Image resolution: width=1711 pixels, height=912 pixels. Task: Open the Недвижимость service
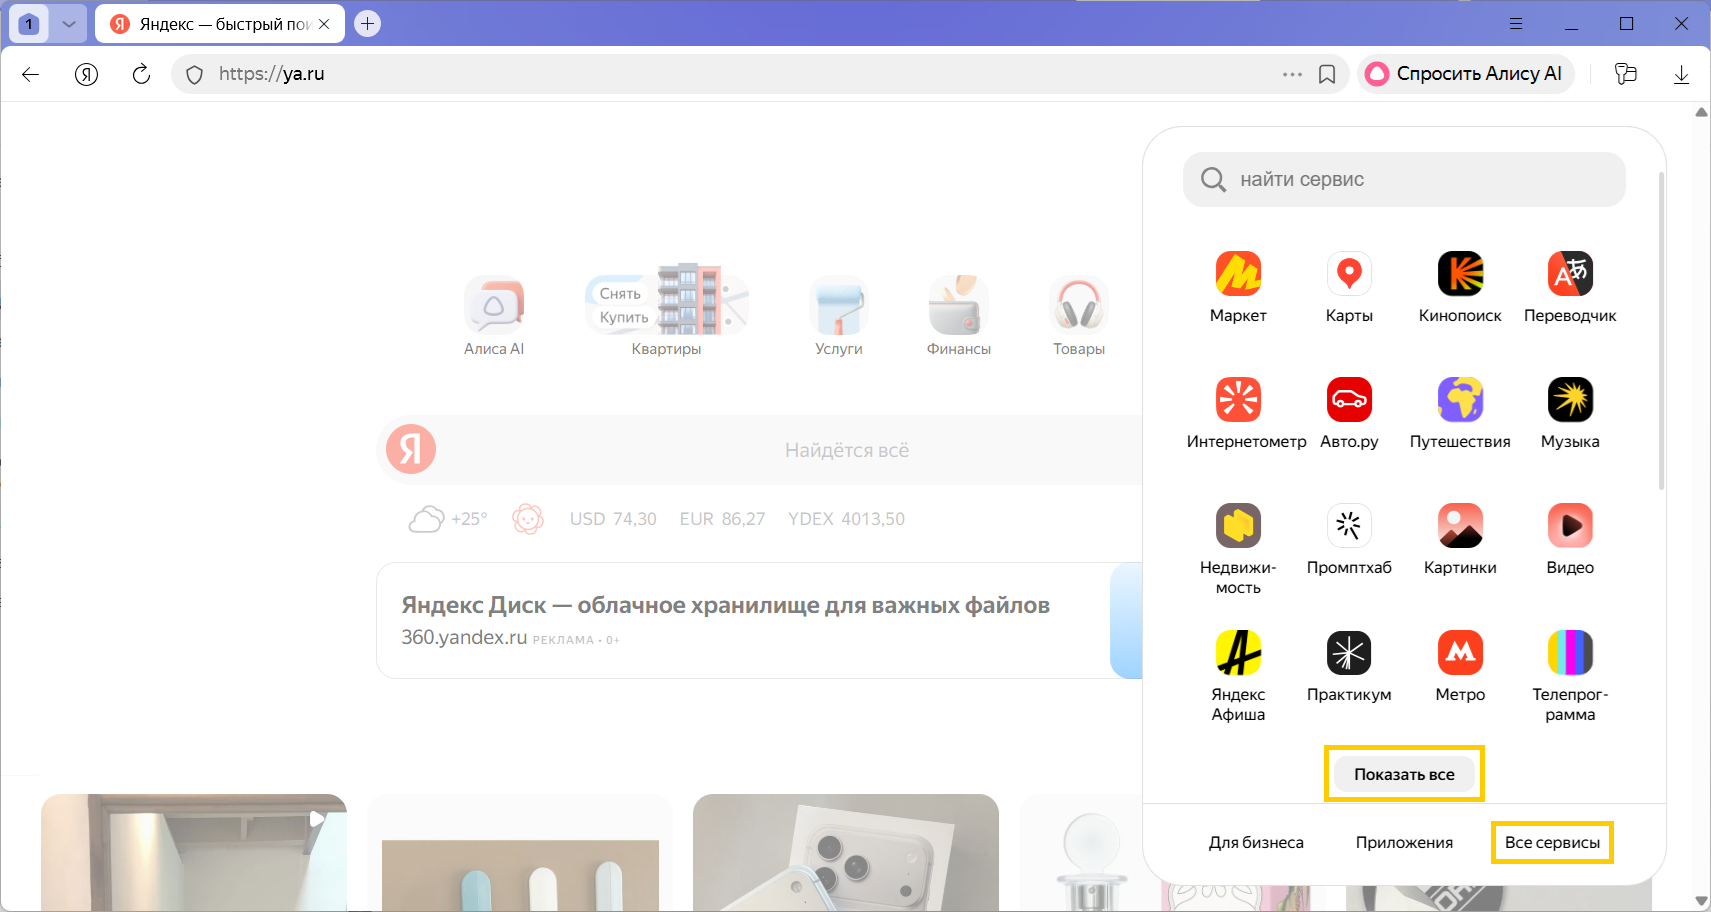(x=1238, y=549)
